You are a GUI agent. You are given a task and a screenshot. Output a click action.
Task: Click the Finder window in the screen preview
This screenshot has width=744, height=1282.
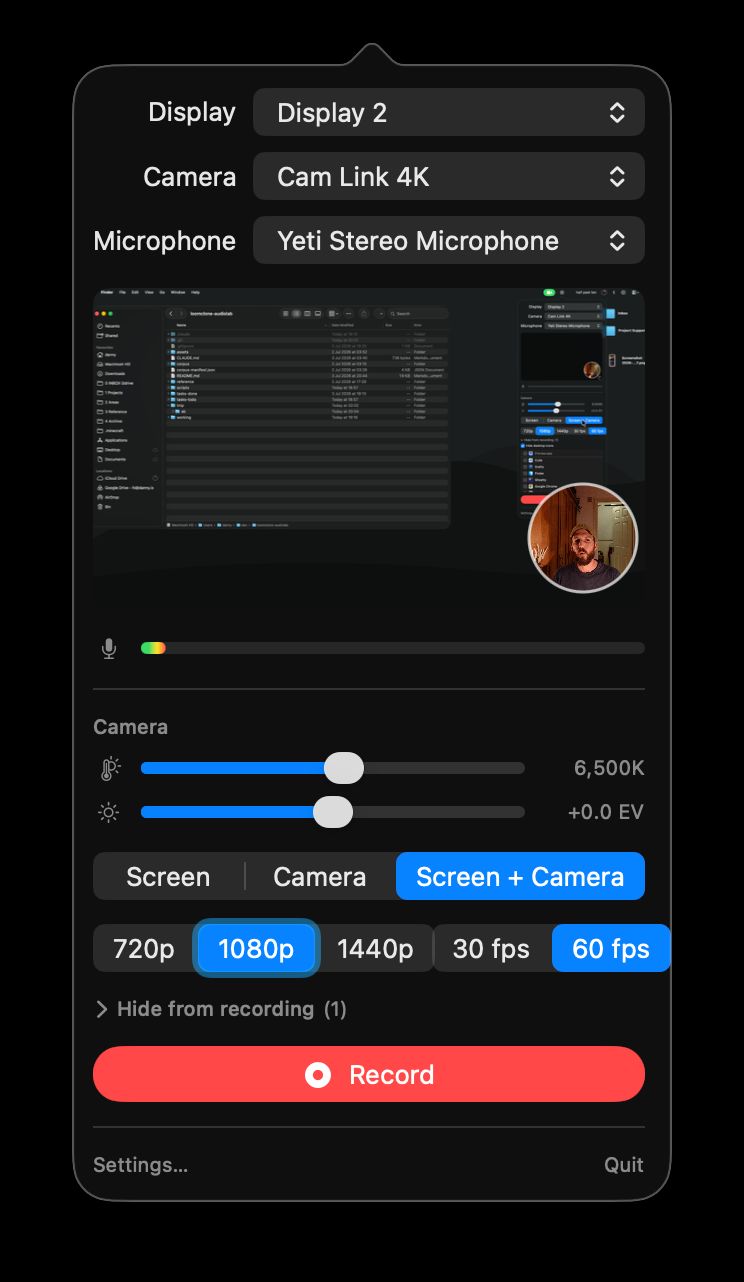tap(272, 416)
